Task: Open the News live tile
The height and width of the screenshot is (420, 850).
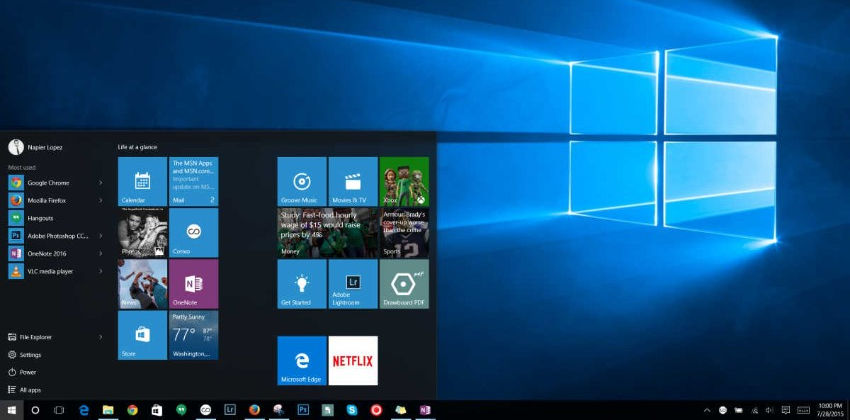Action: [142, 284]
